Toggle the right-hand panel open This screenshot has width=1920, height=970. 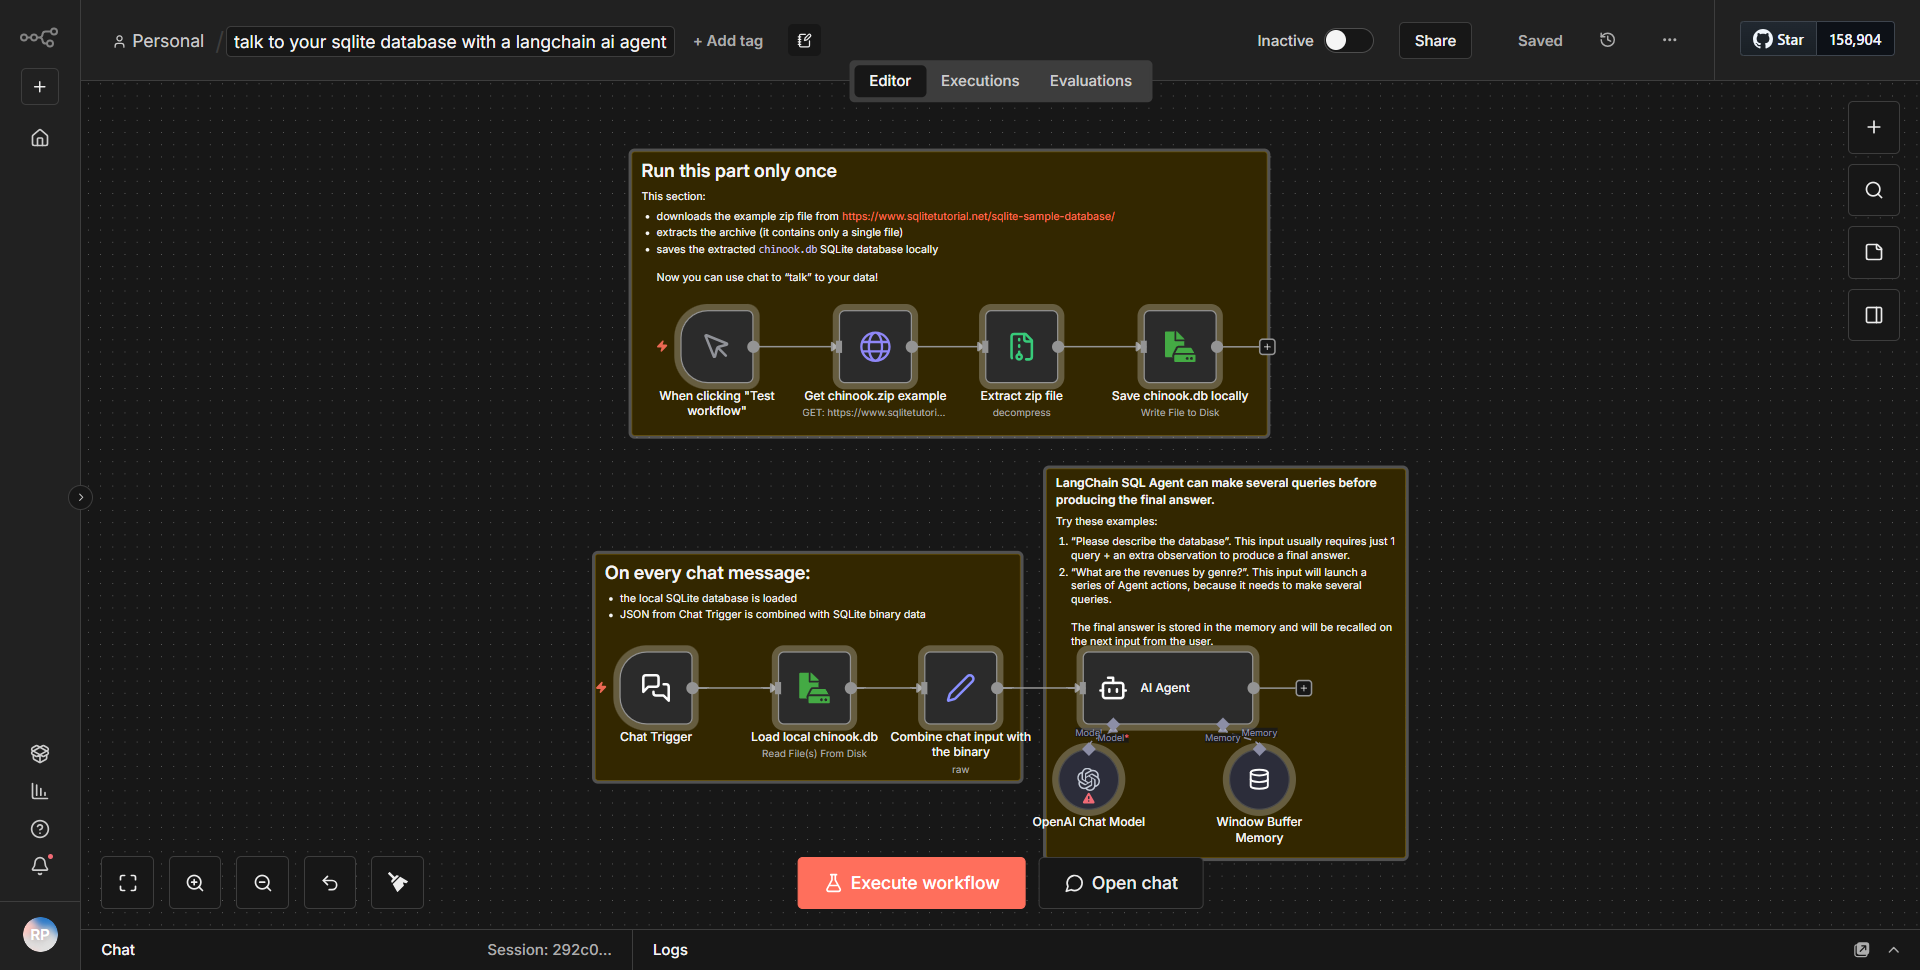coord(1873,314)
